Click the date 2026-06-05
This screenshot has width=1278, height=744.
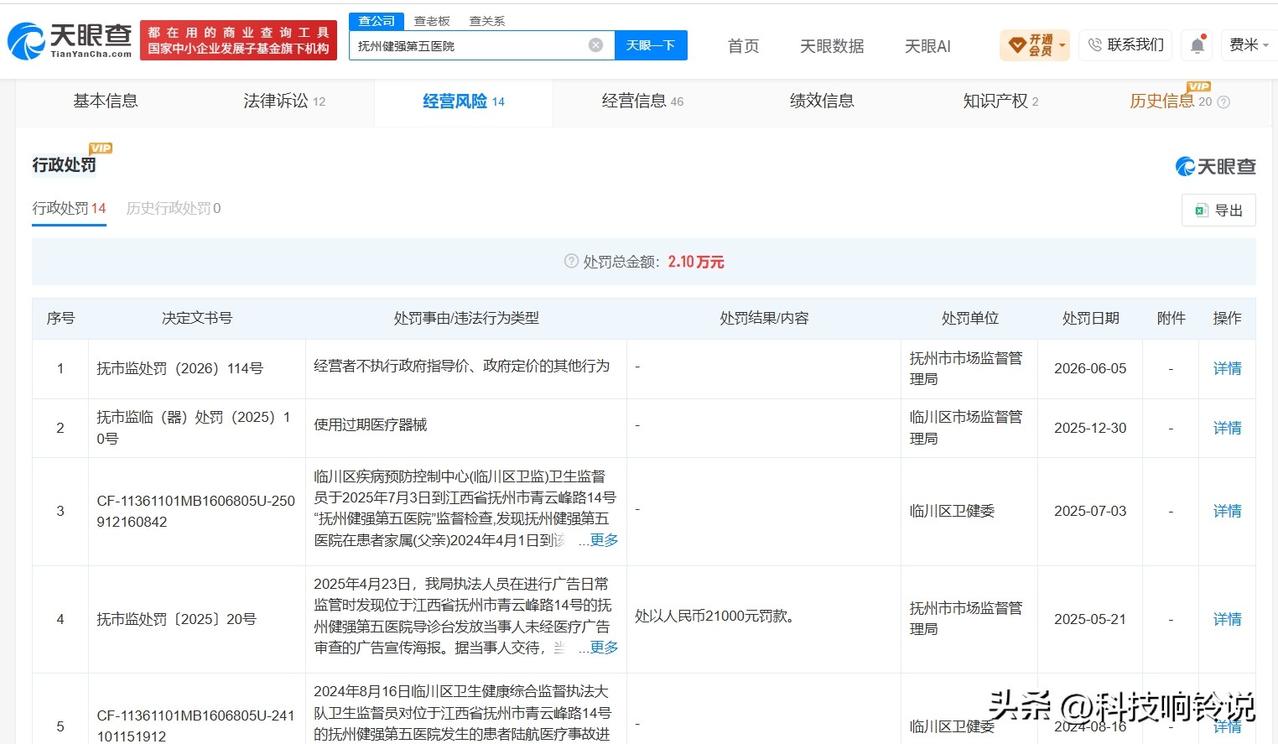click(1090, 368)
